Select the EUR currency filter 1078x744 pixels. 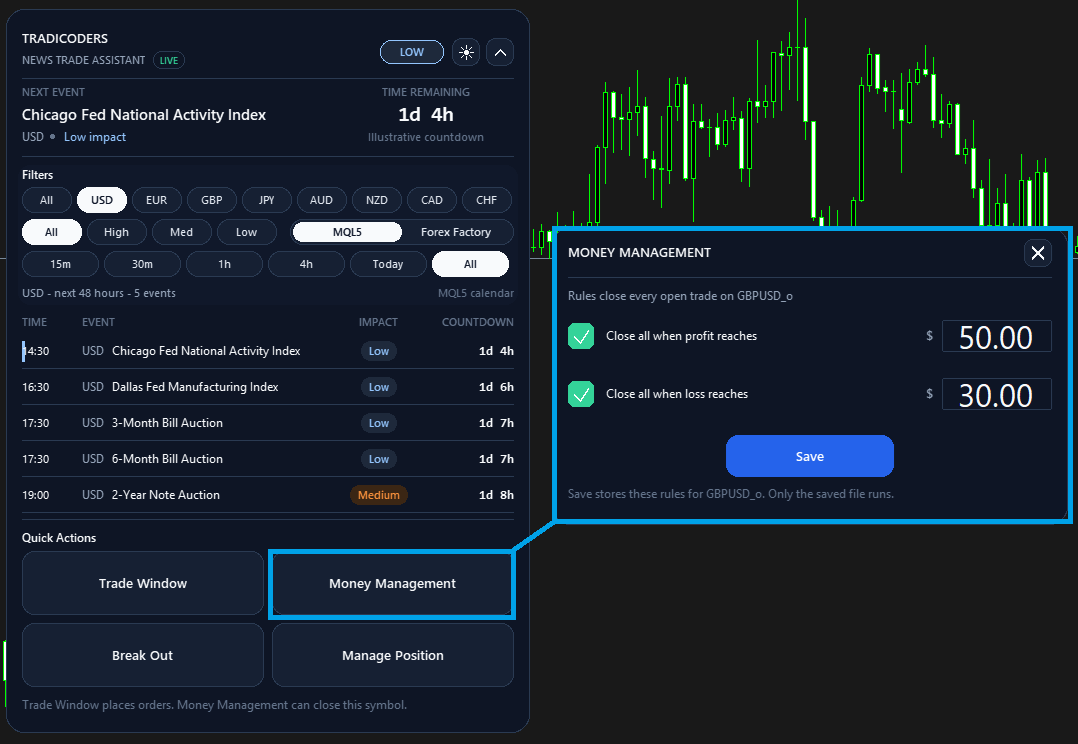157,200
